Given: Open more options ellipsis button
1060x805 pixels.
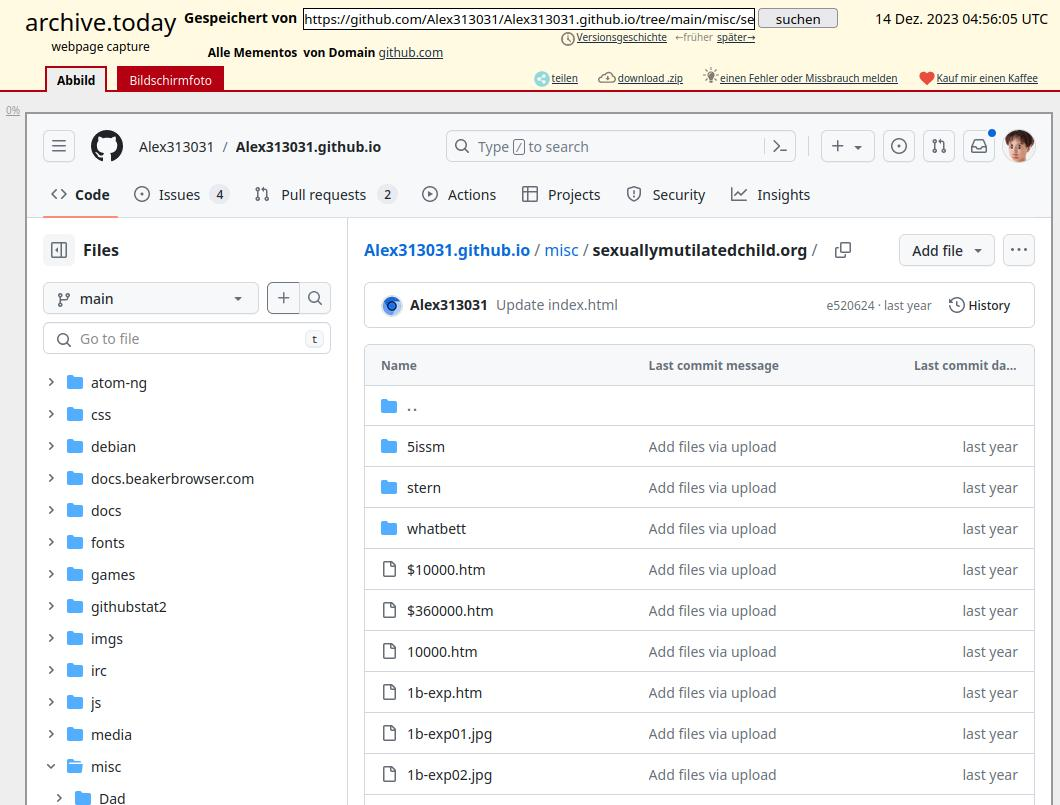Looking at the screenshot, I should tap(1018, 250).
